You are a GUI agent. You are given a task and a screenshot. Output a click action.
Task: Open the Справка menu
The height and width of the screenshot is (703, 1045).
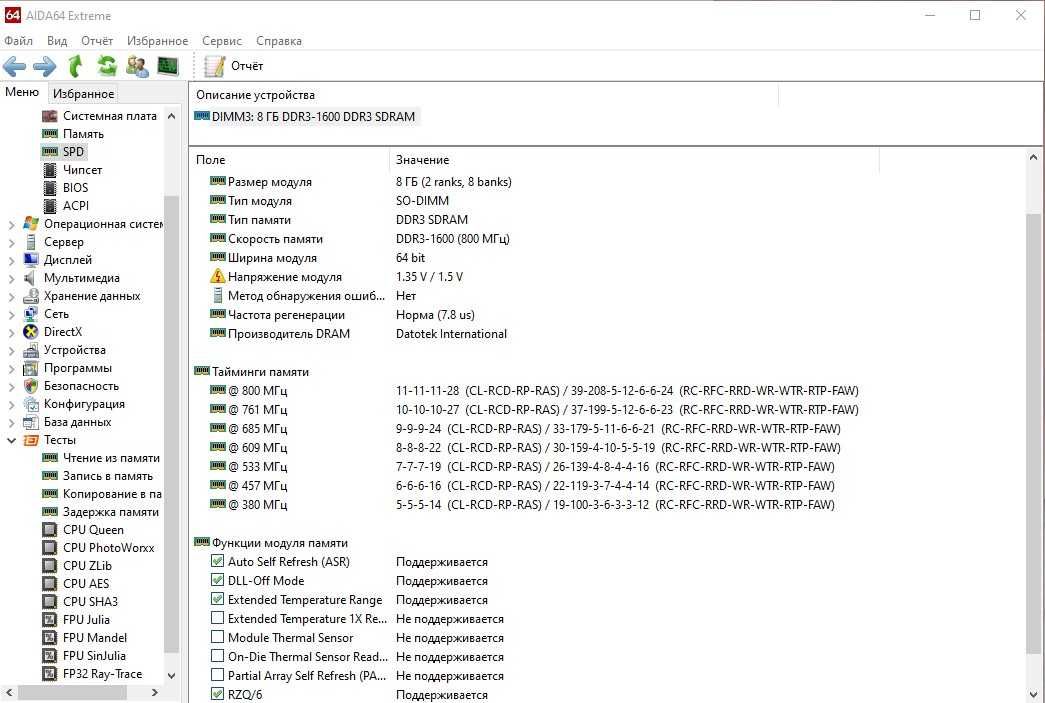(x=279, y=41)
